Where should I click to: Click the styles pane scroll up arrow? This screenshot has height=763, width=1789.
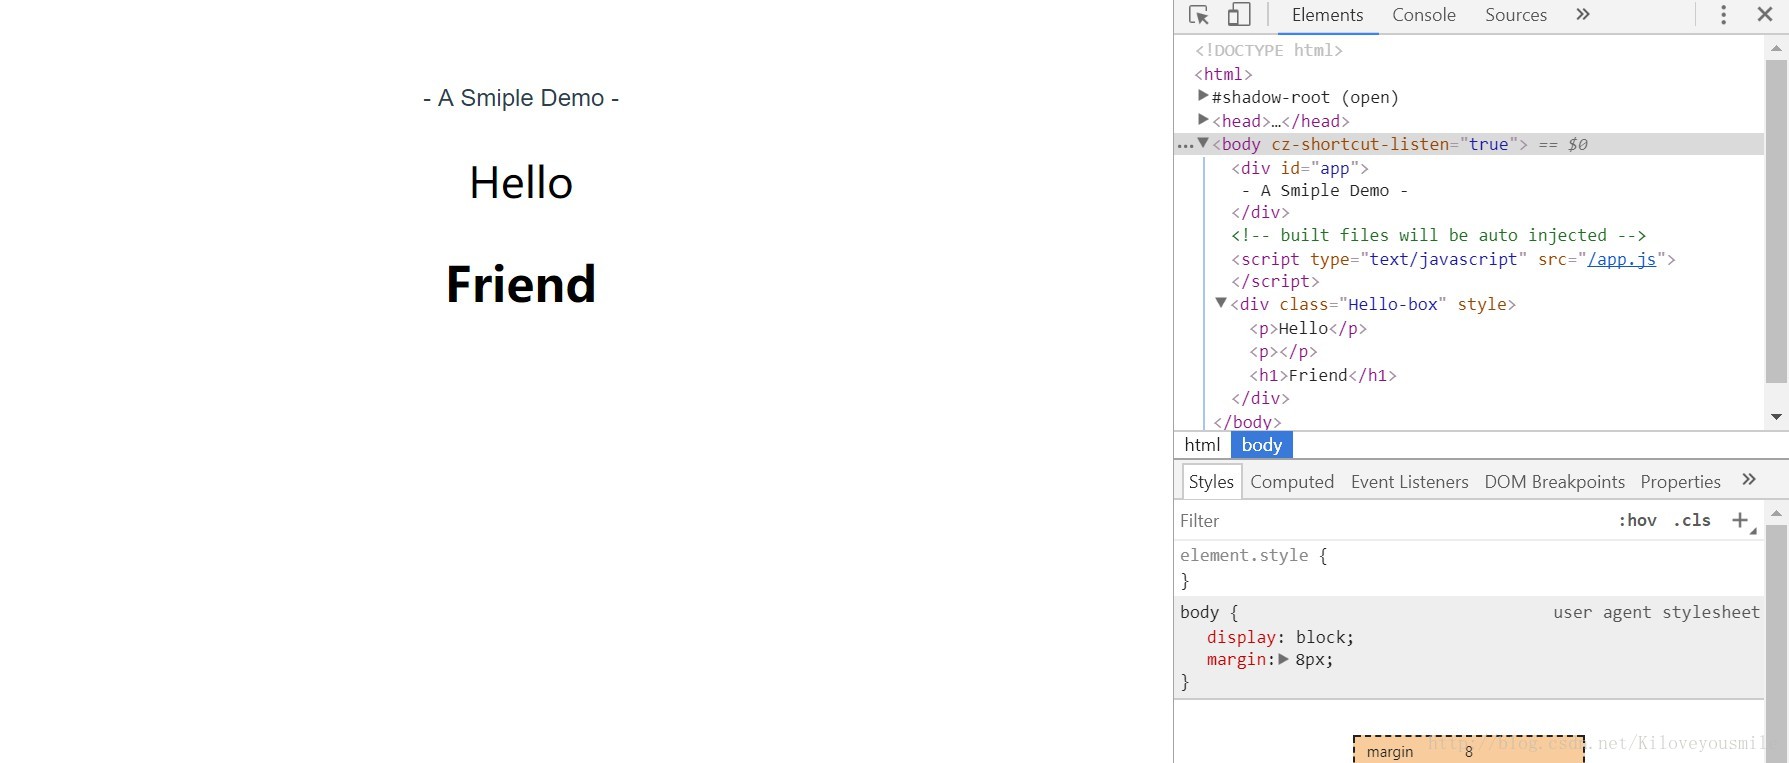tap(1776, 513)
